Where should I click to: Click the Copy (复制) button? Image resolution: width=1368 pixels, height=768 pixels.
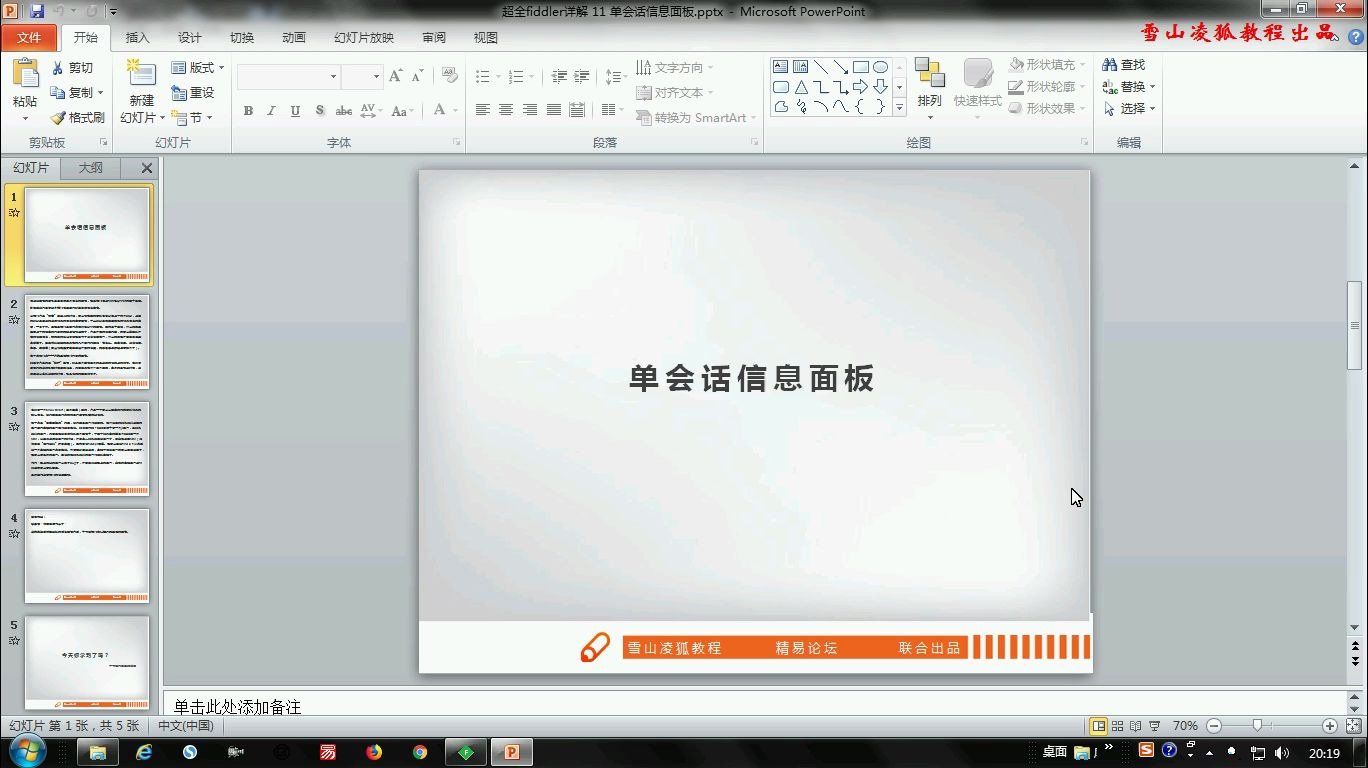click(78, 93)
